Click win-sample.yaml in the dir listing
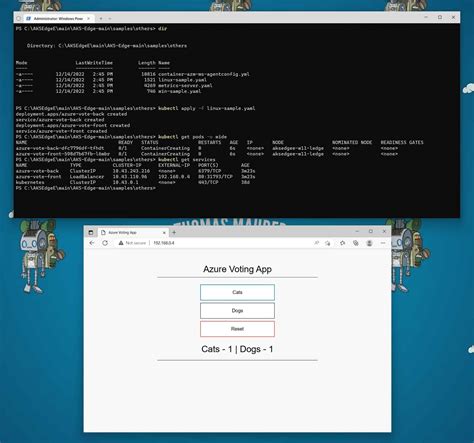 click(180, 91)
